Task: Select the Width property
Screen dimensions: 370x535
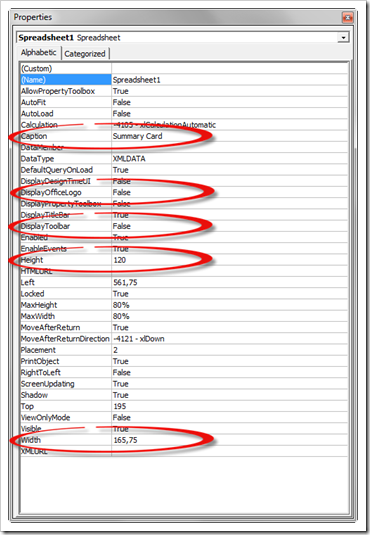Action: pyautogui.click(x=31, y=440)
